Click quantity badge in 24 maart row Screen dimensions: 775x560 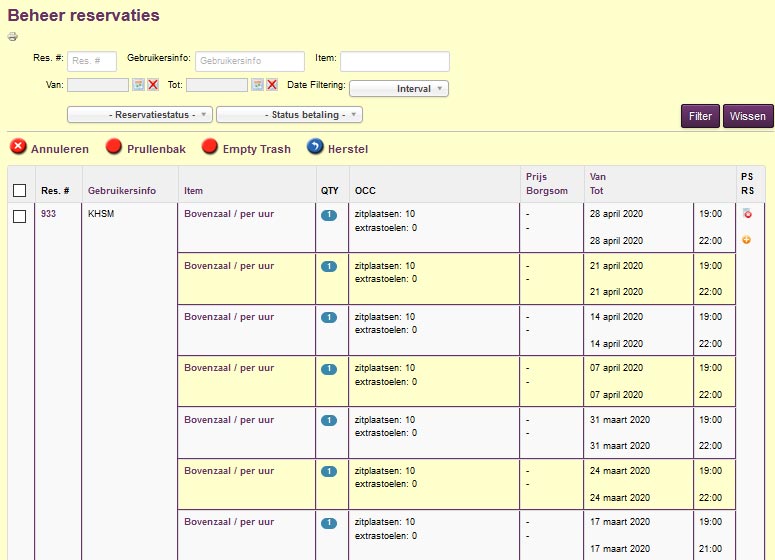click(329, 472)
